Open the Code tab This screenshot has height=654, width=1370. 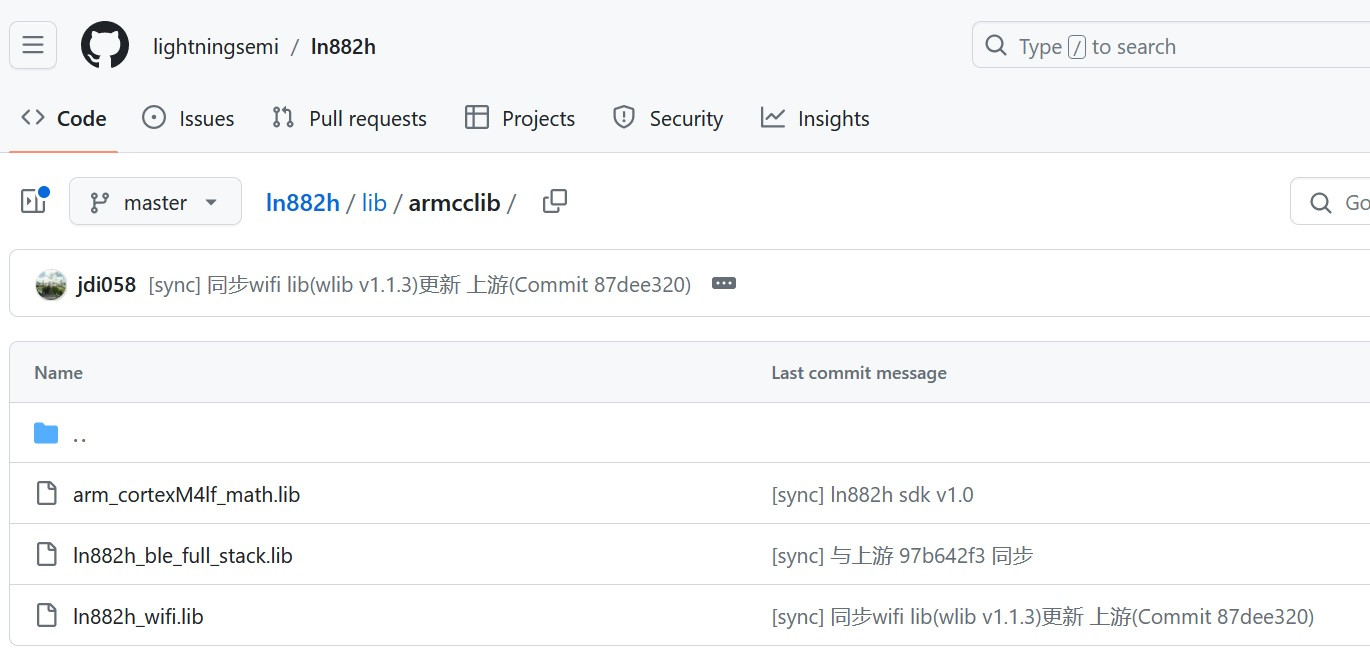[64, 118]
